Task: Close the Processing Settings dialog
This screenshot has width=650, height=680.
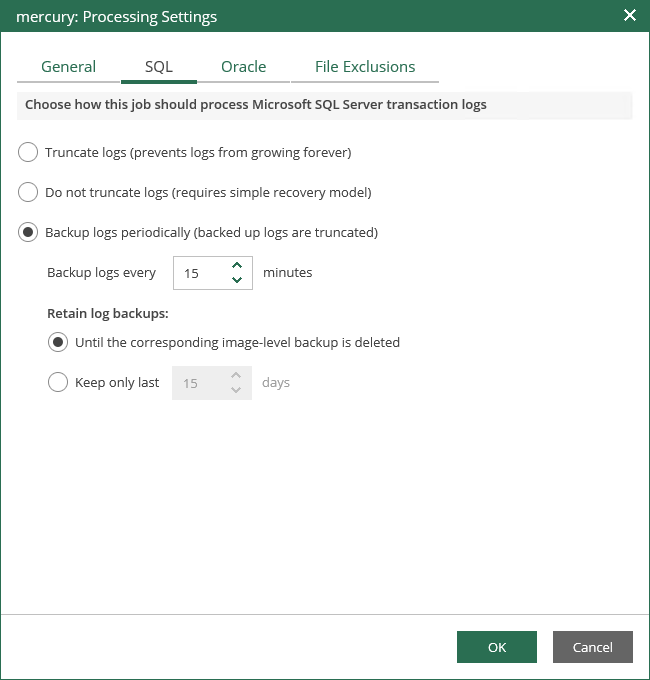Action: (630, 16)
